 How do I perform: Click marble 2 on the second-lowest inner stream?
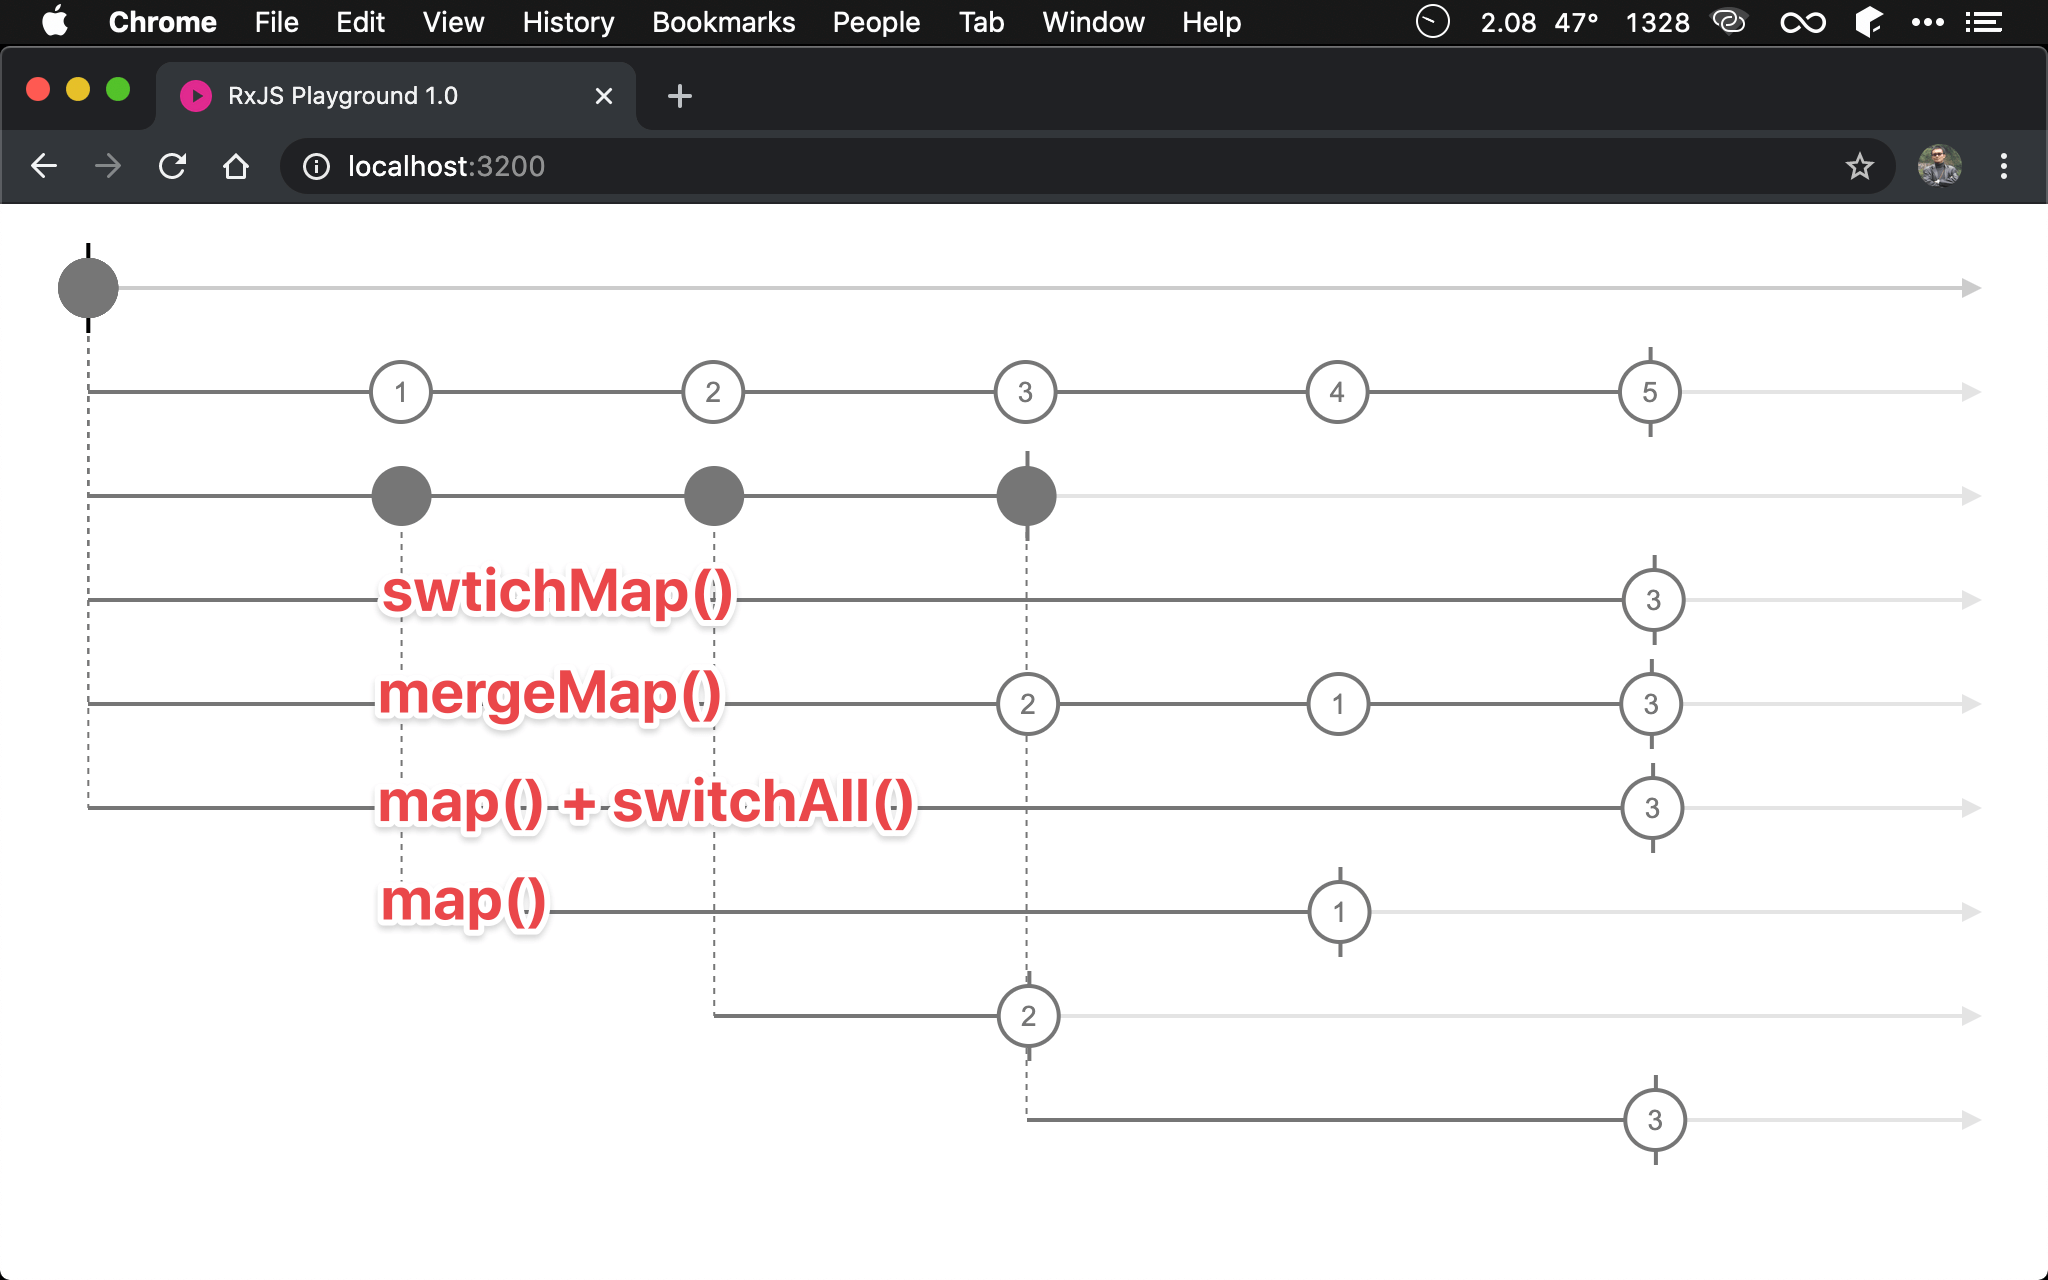(x=1029, y=1016)
